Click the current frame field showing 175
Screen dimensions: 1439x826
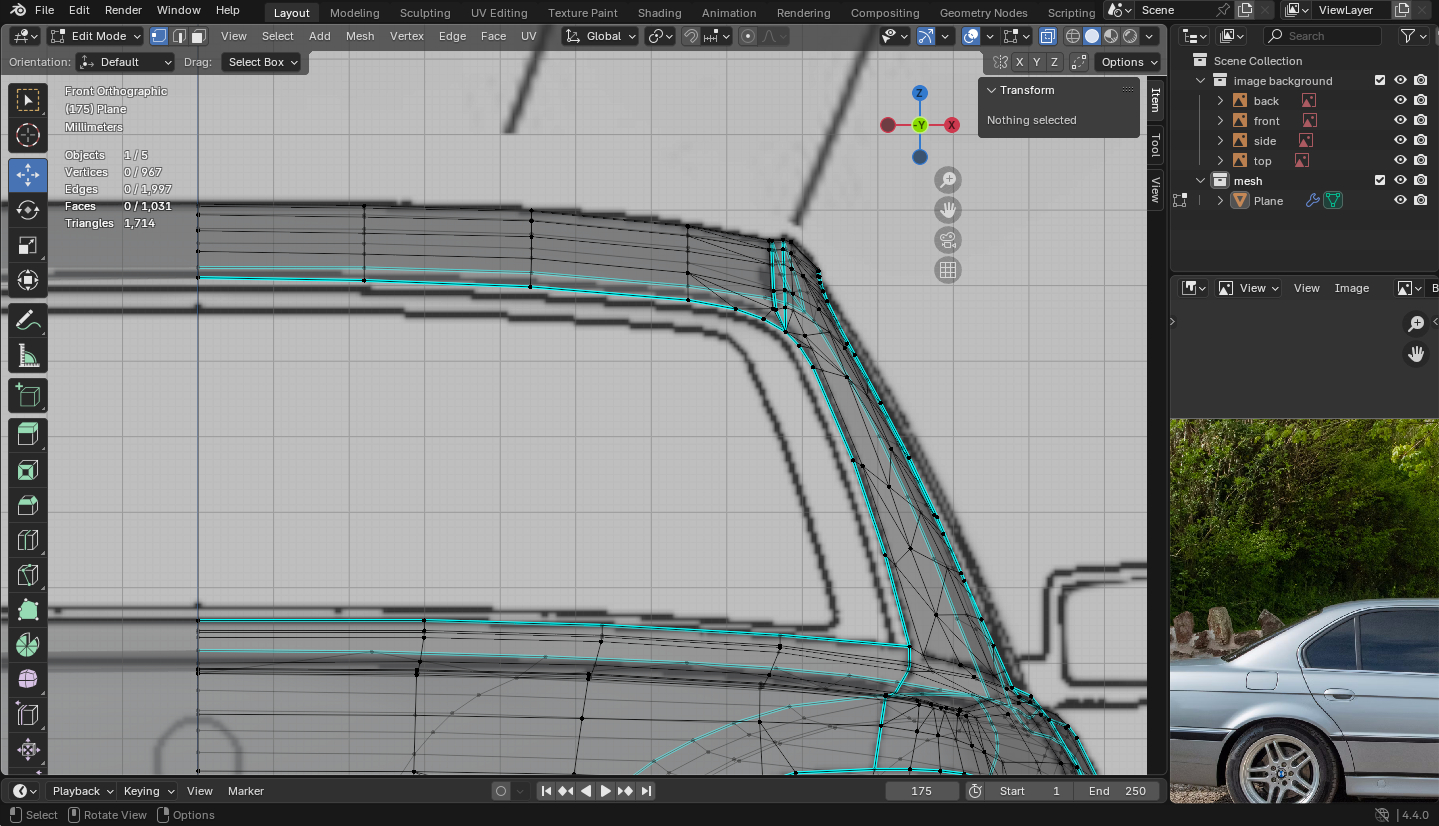pos(921,791)
